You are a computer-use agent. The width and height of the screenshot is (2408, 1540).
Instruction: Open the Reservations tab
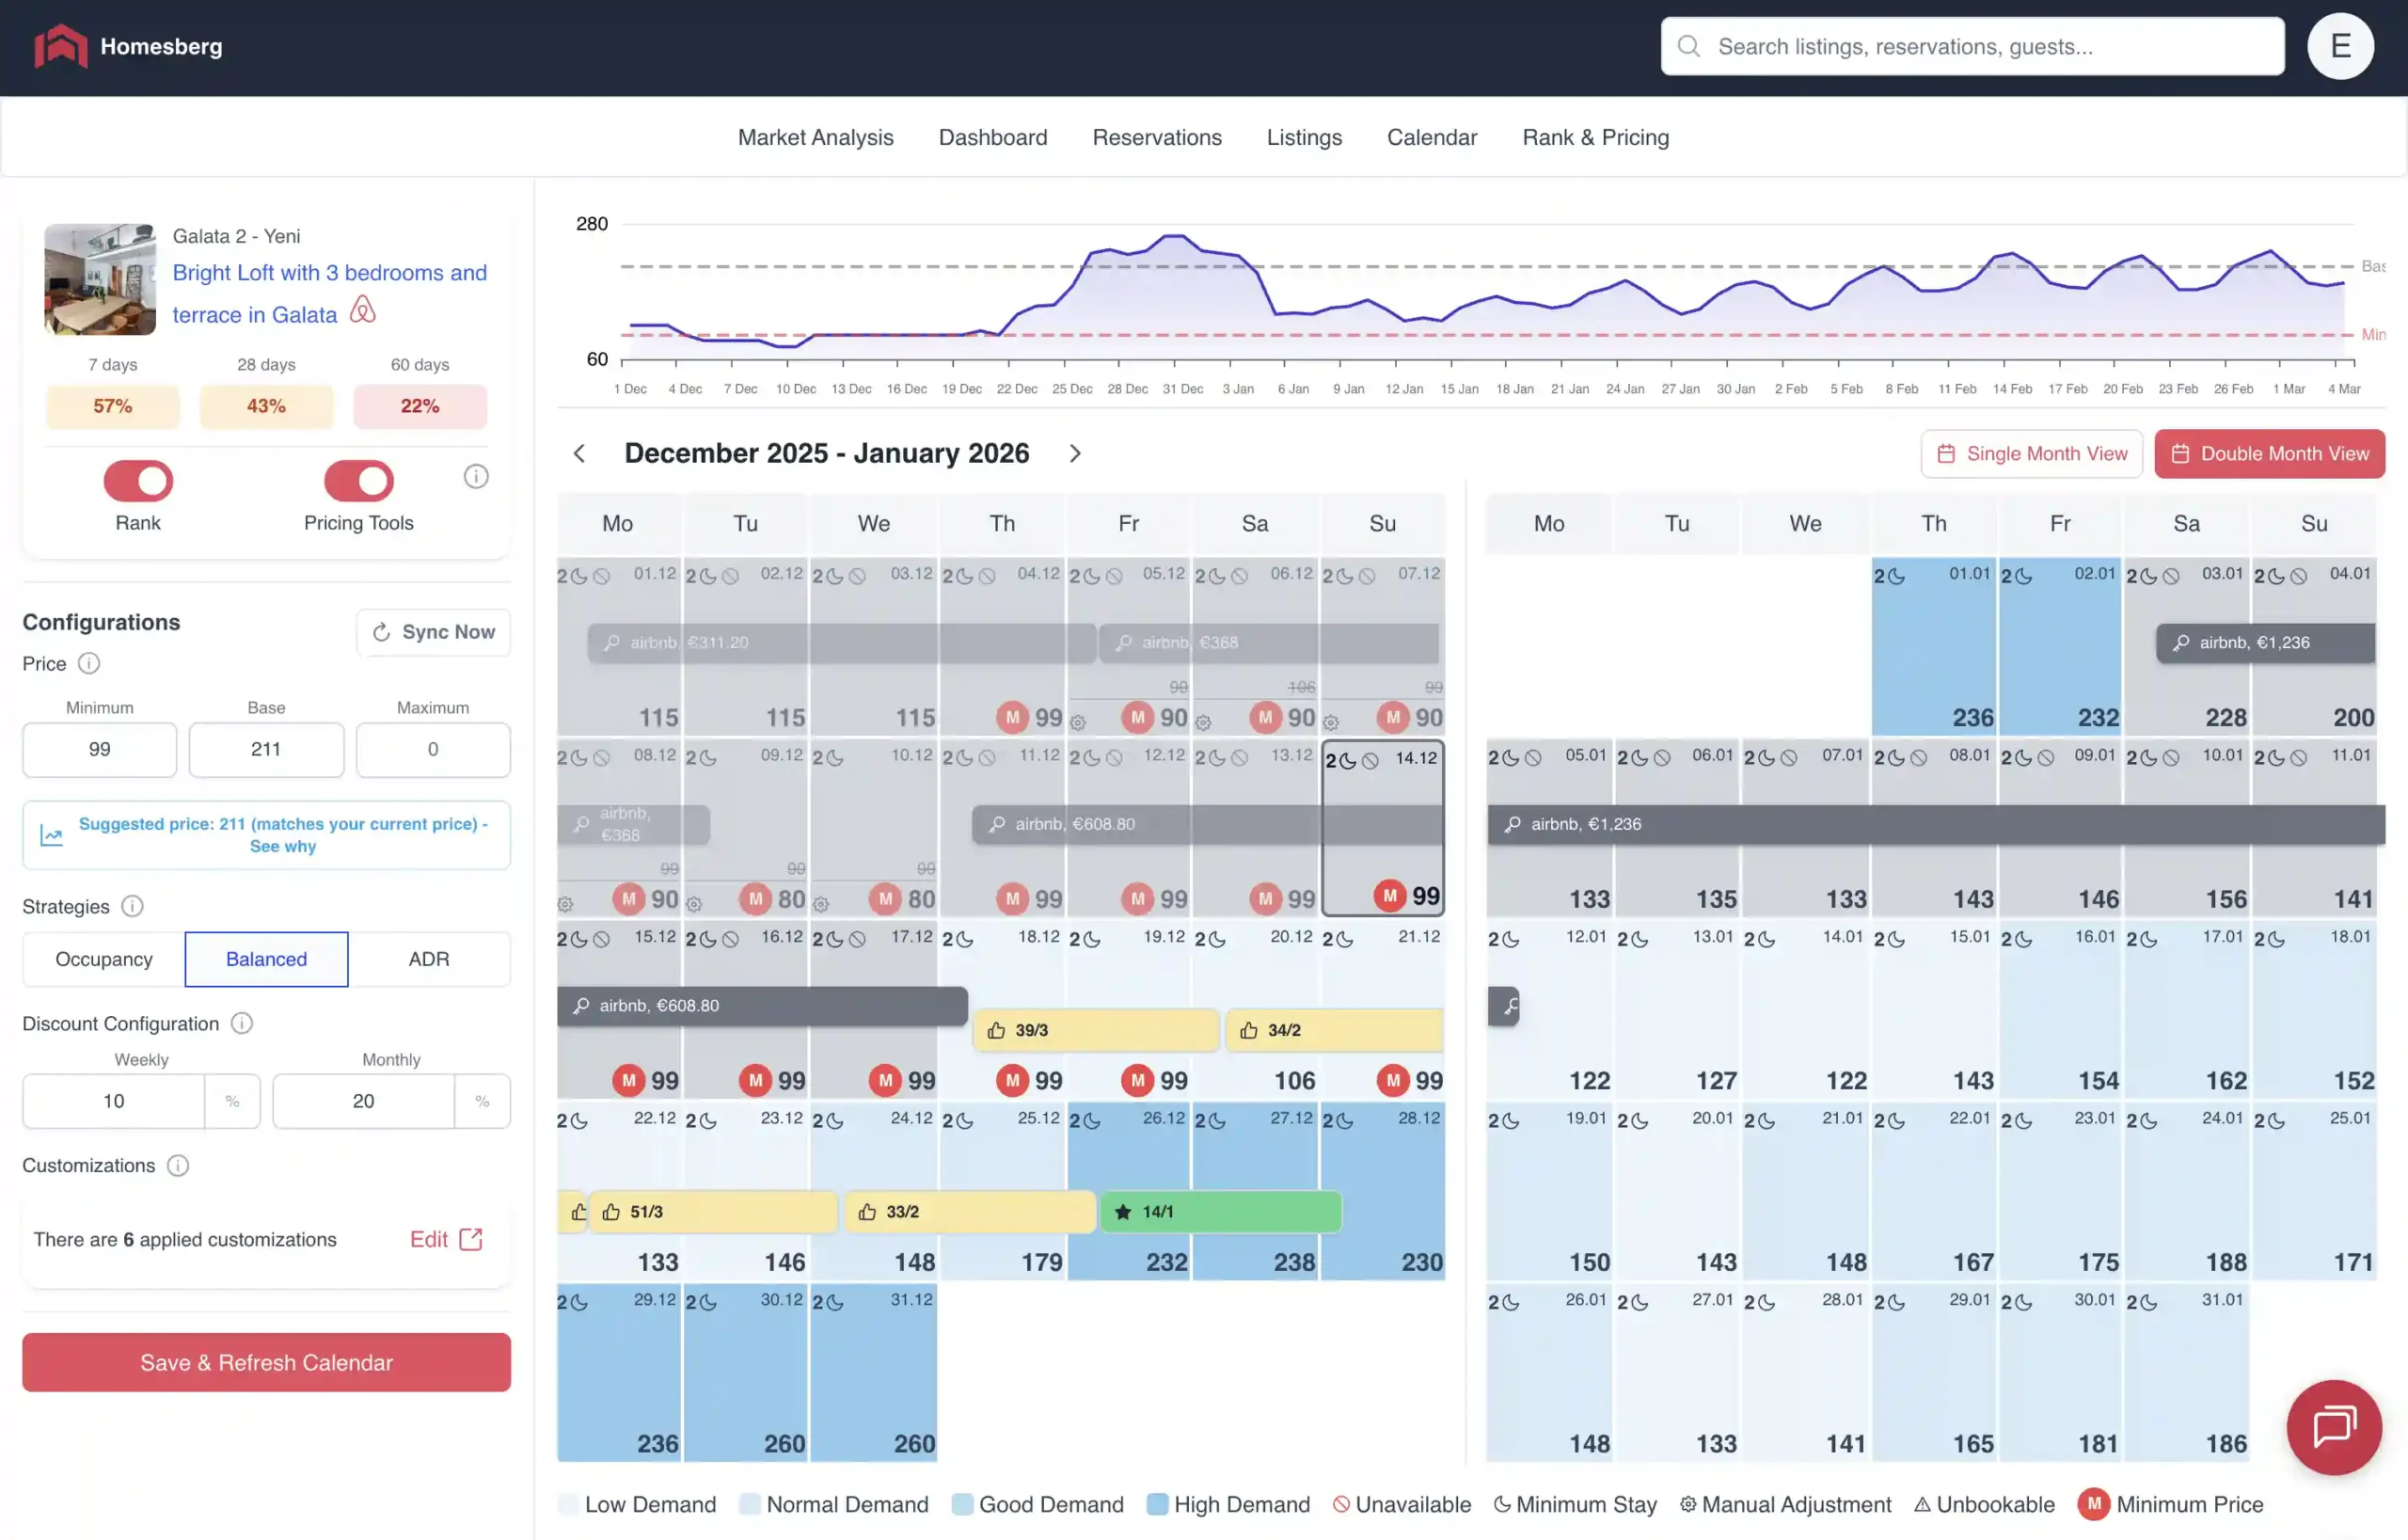click(1157, 137)
